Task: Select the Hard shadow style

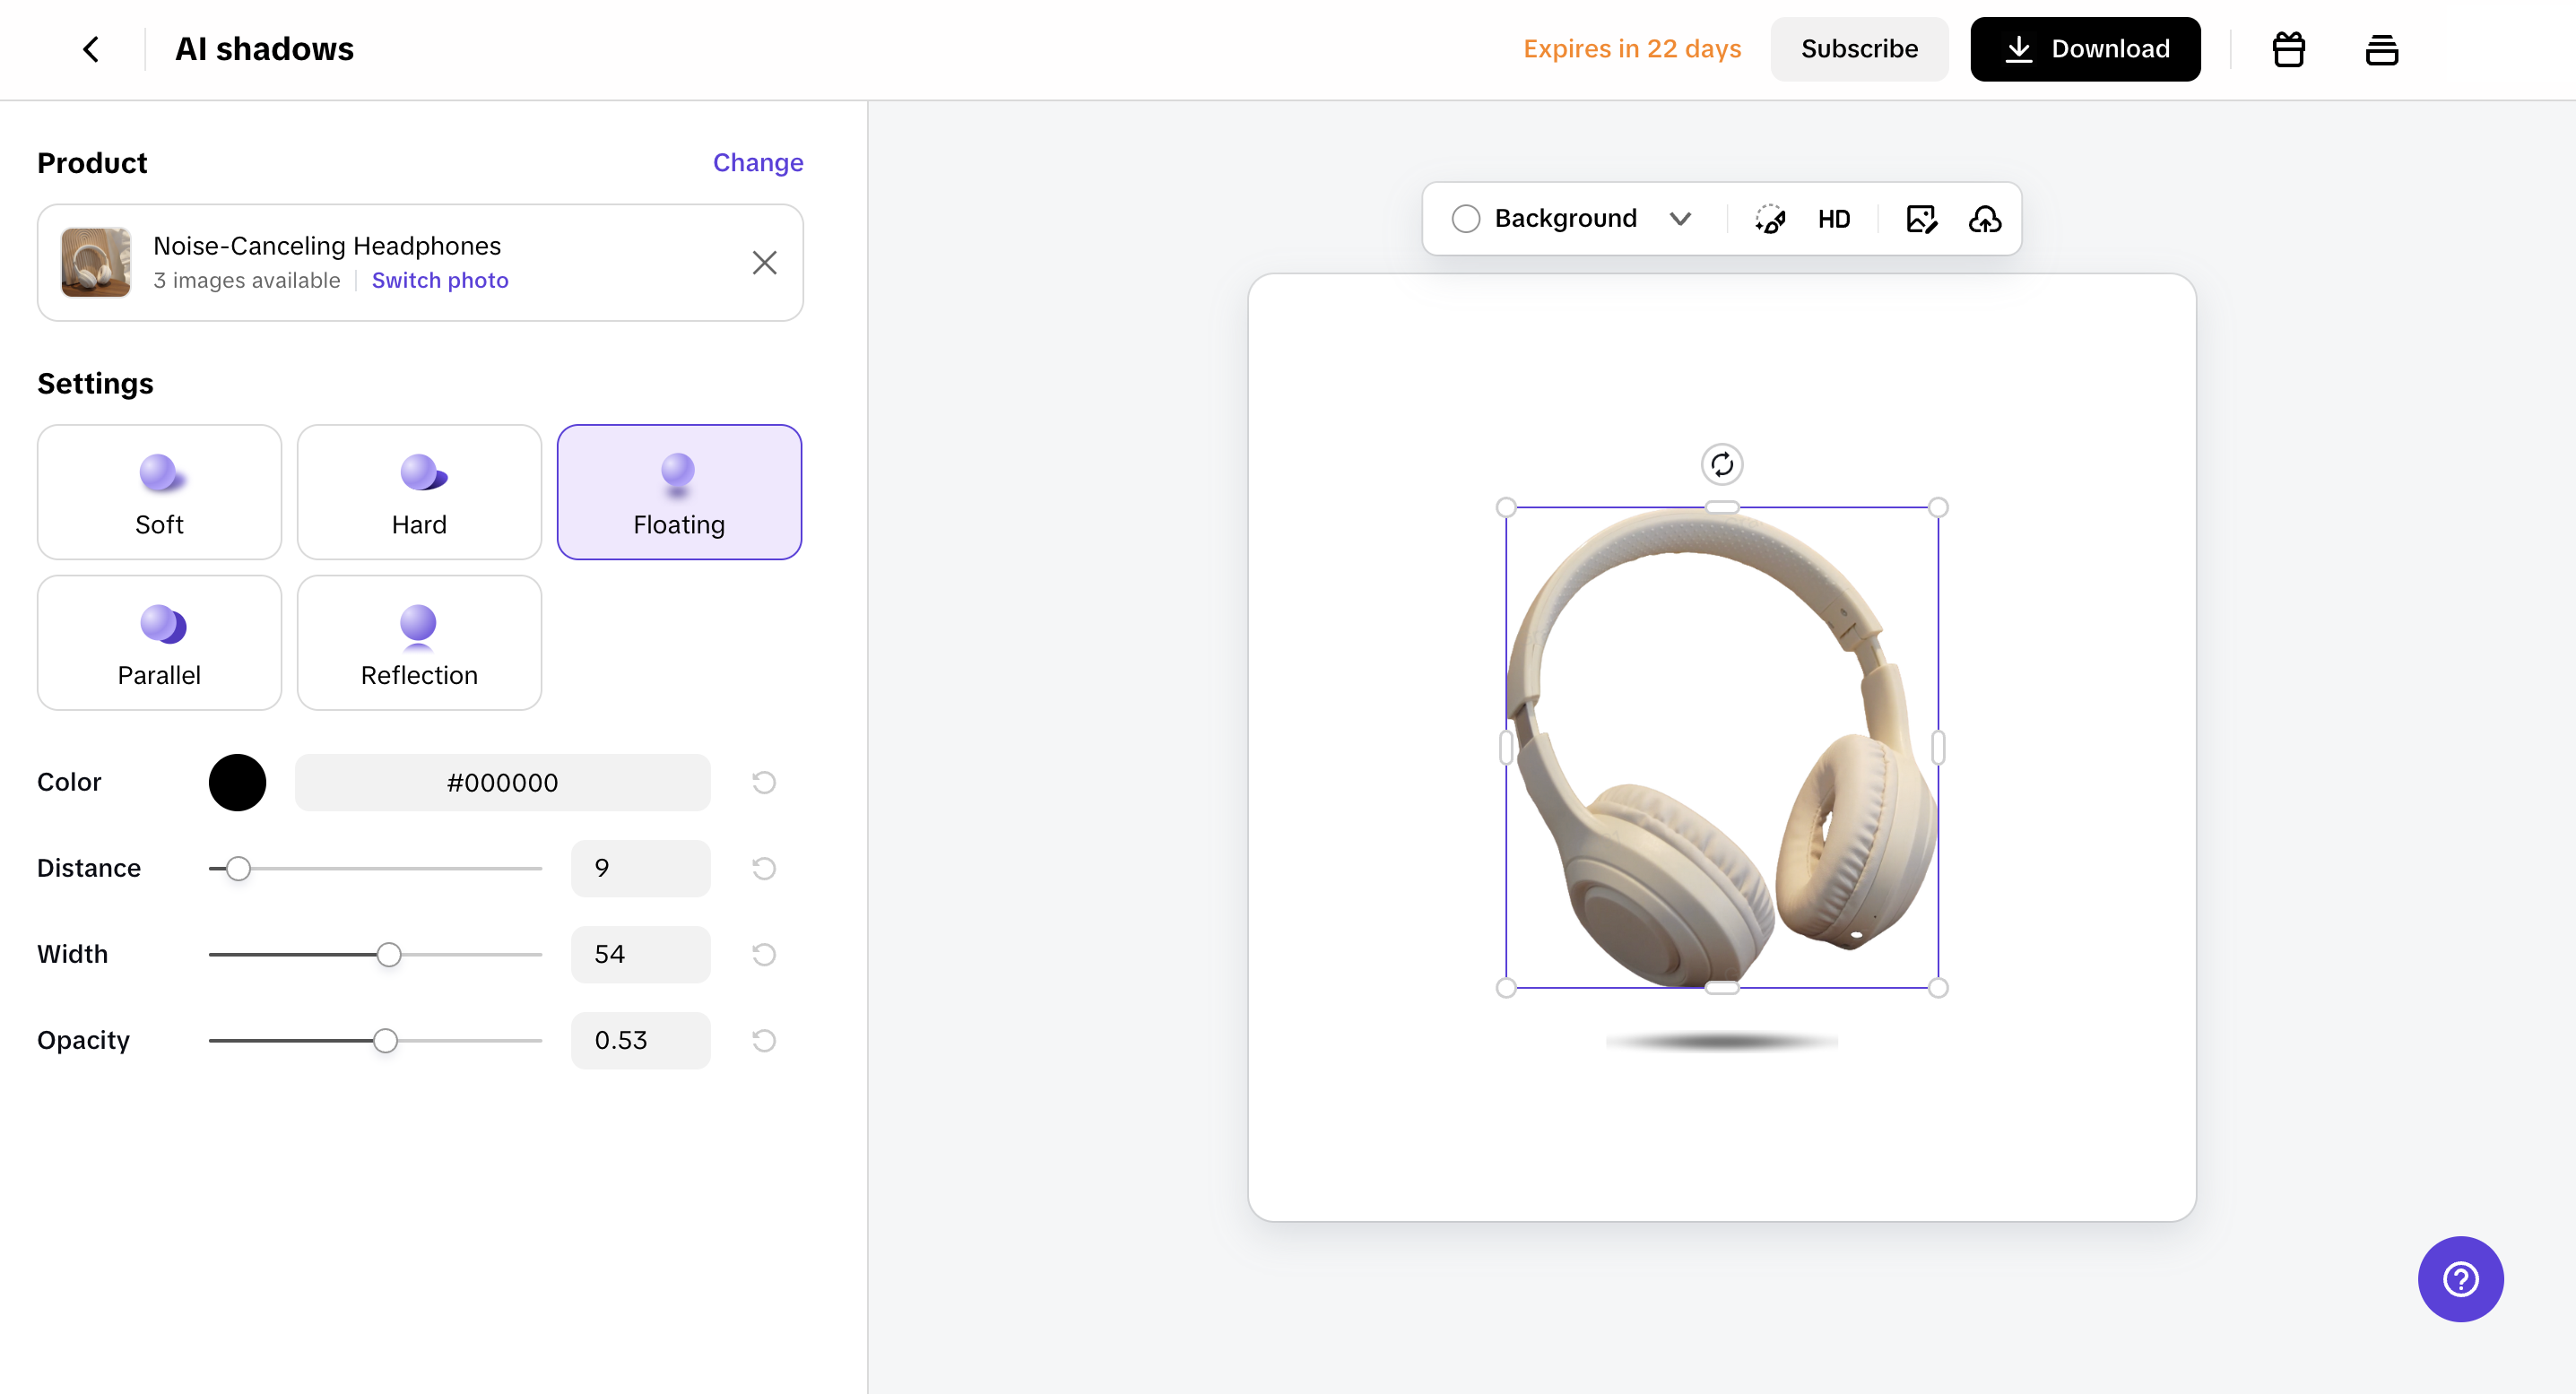Action: 419,491
